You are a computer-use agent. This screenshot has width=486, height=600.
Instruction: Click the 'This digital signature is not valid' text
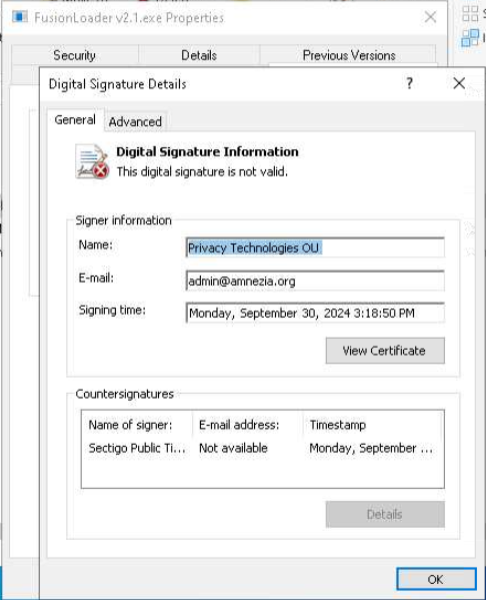[x=202, y=172]
